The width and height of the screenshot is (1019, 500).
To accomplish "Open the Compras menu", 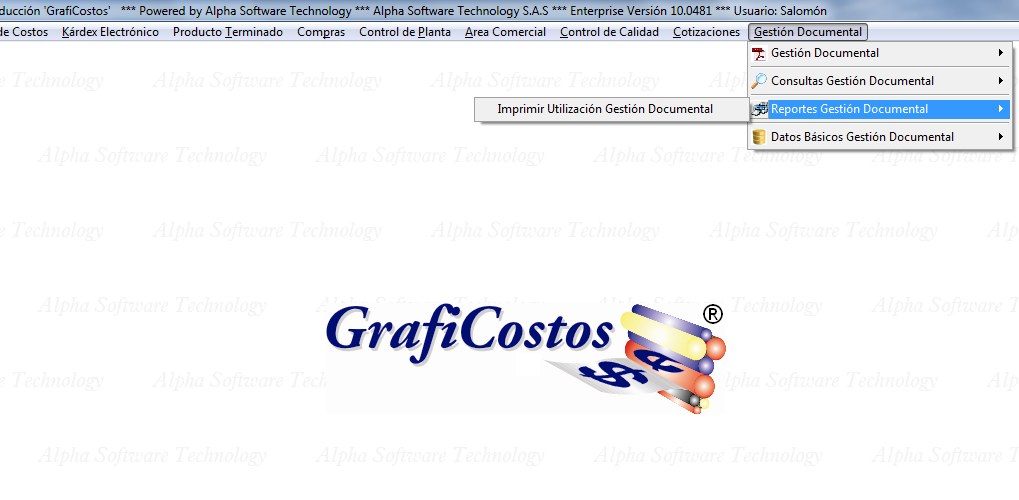I will pyautogui.click(x=321, y=32).
